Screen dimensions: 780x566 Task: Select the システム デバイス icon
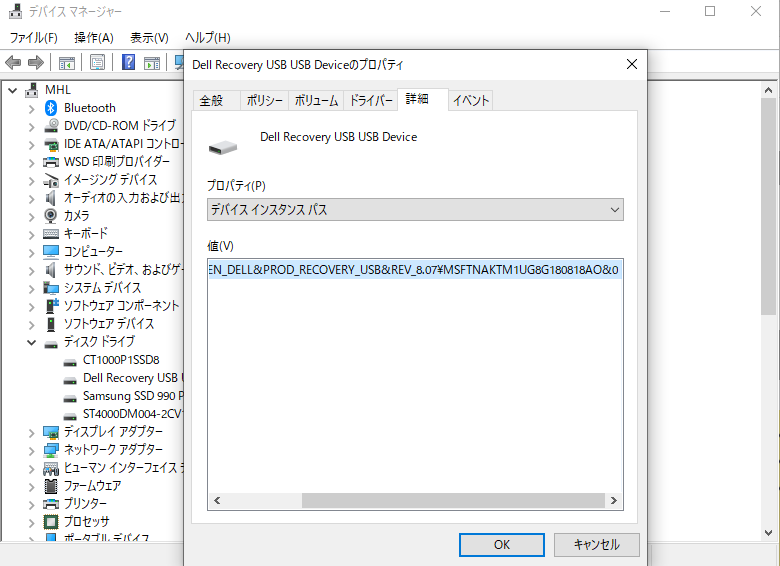pos(51,288)
